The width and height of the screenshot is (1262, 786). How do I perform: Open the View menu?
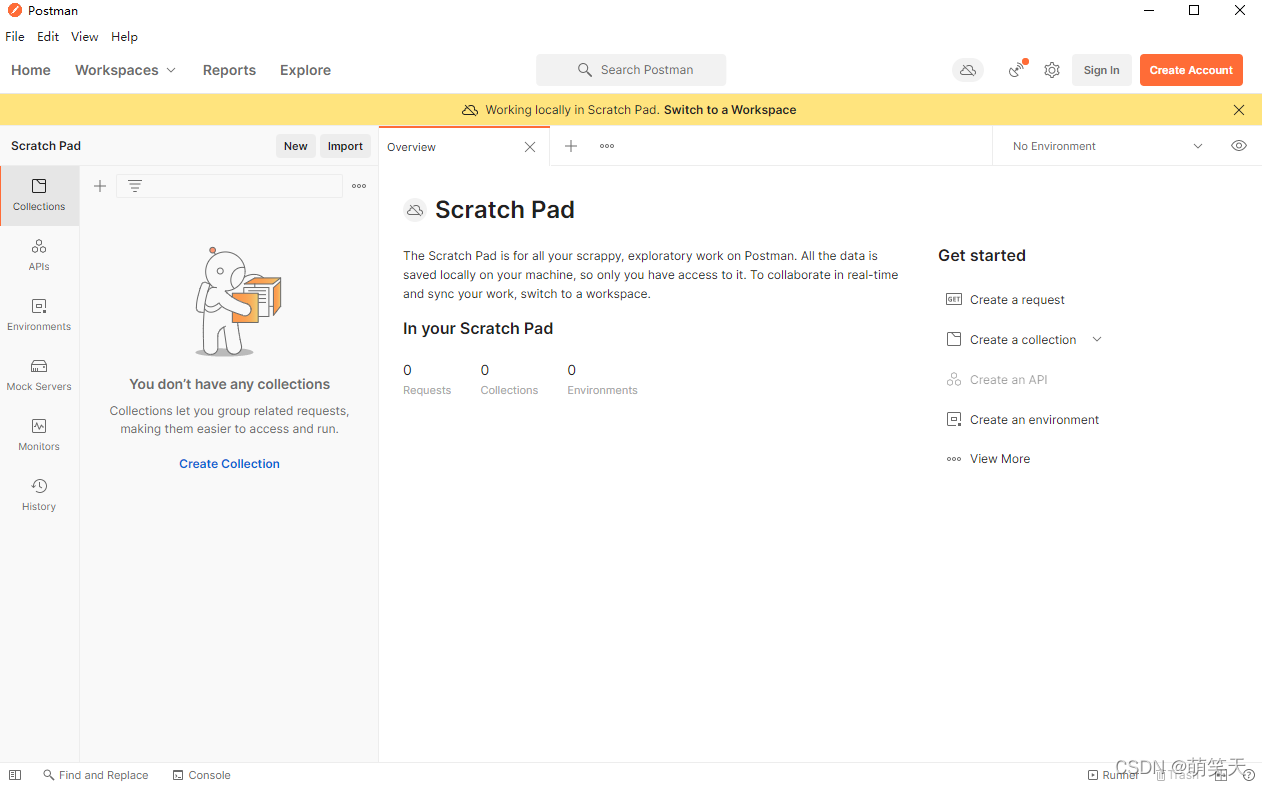tap(85, 36)
